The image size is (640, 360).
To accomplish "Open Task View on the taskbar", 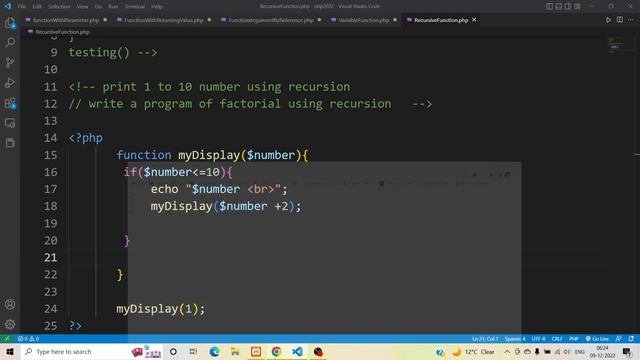I will click(x=193, y=351).
